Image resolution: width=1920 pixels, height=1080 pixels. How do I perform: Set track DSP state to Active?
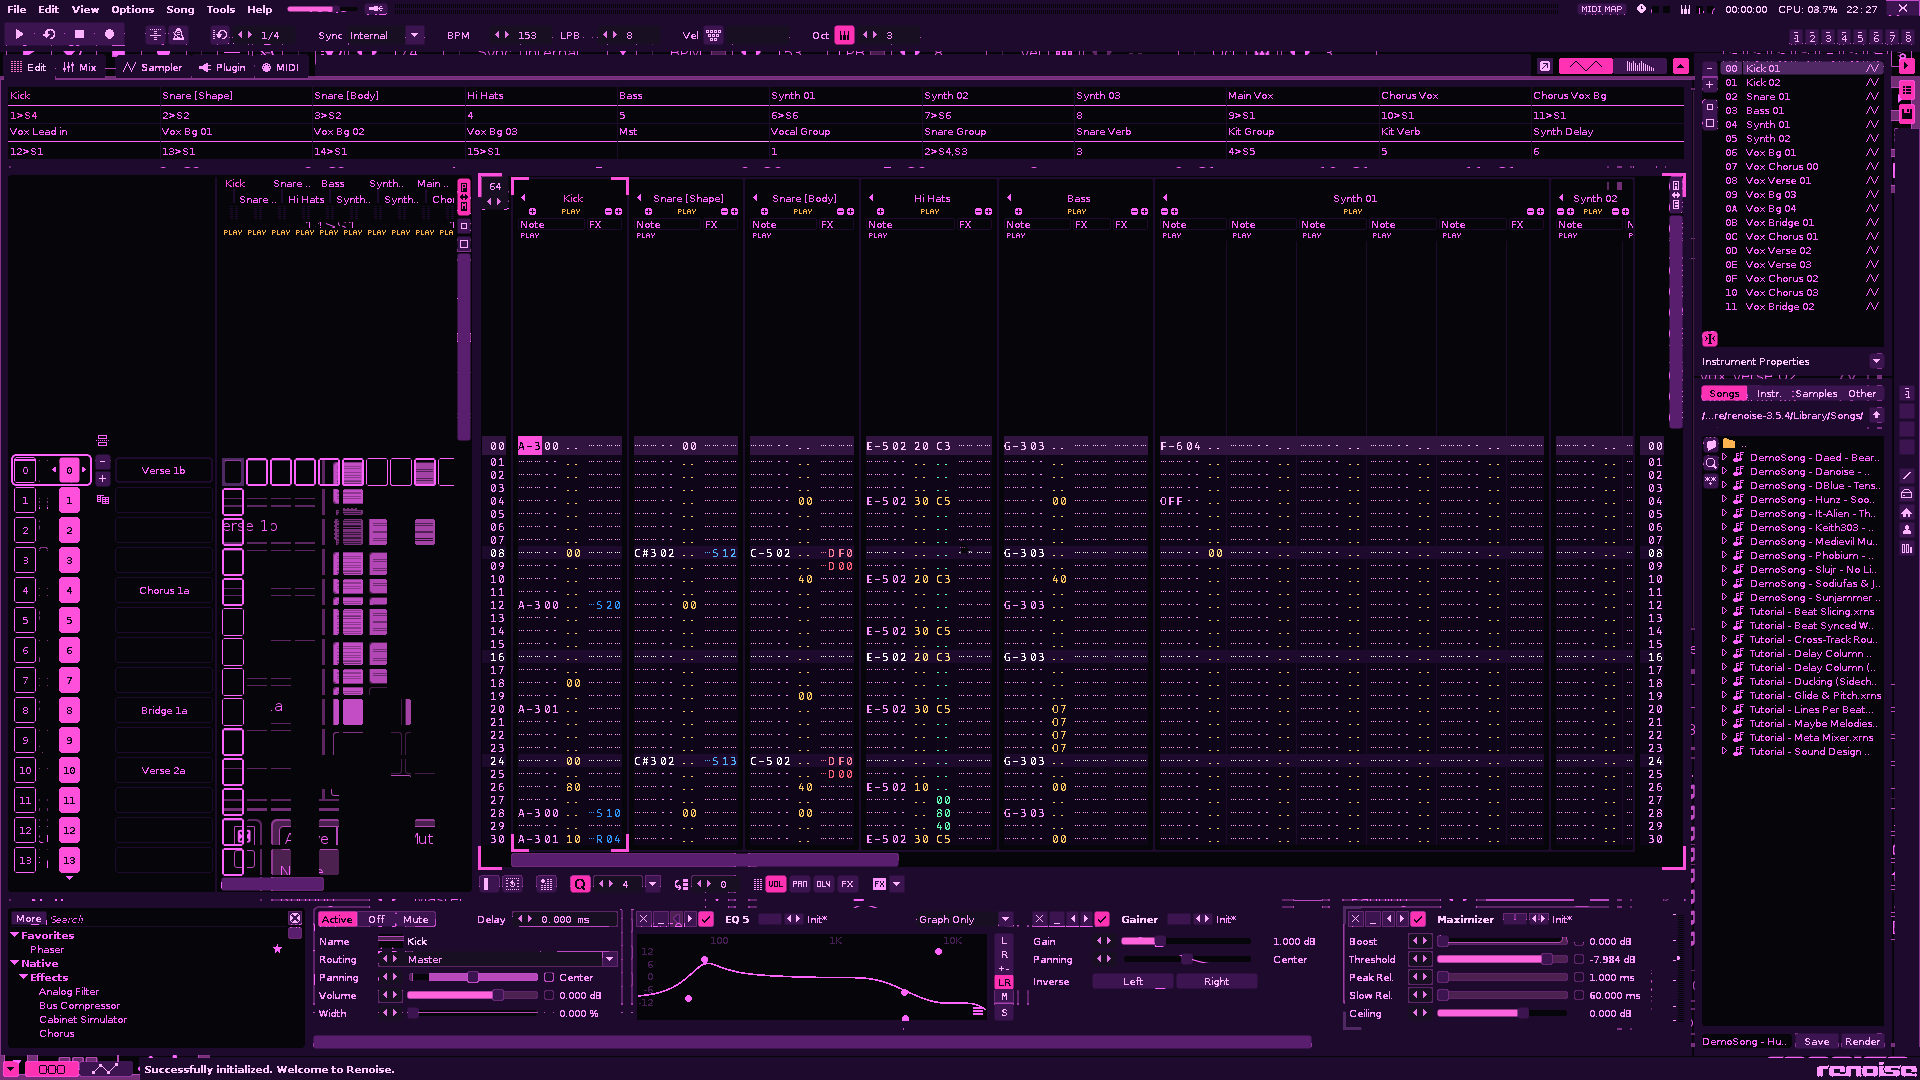337,920
